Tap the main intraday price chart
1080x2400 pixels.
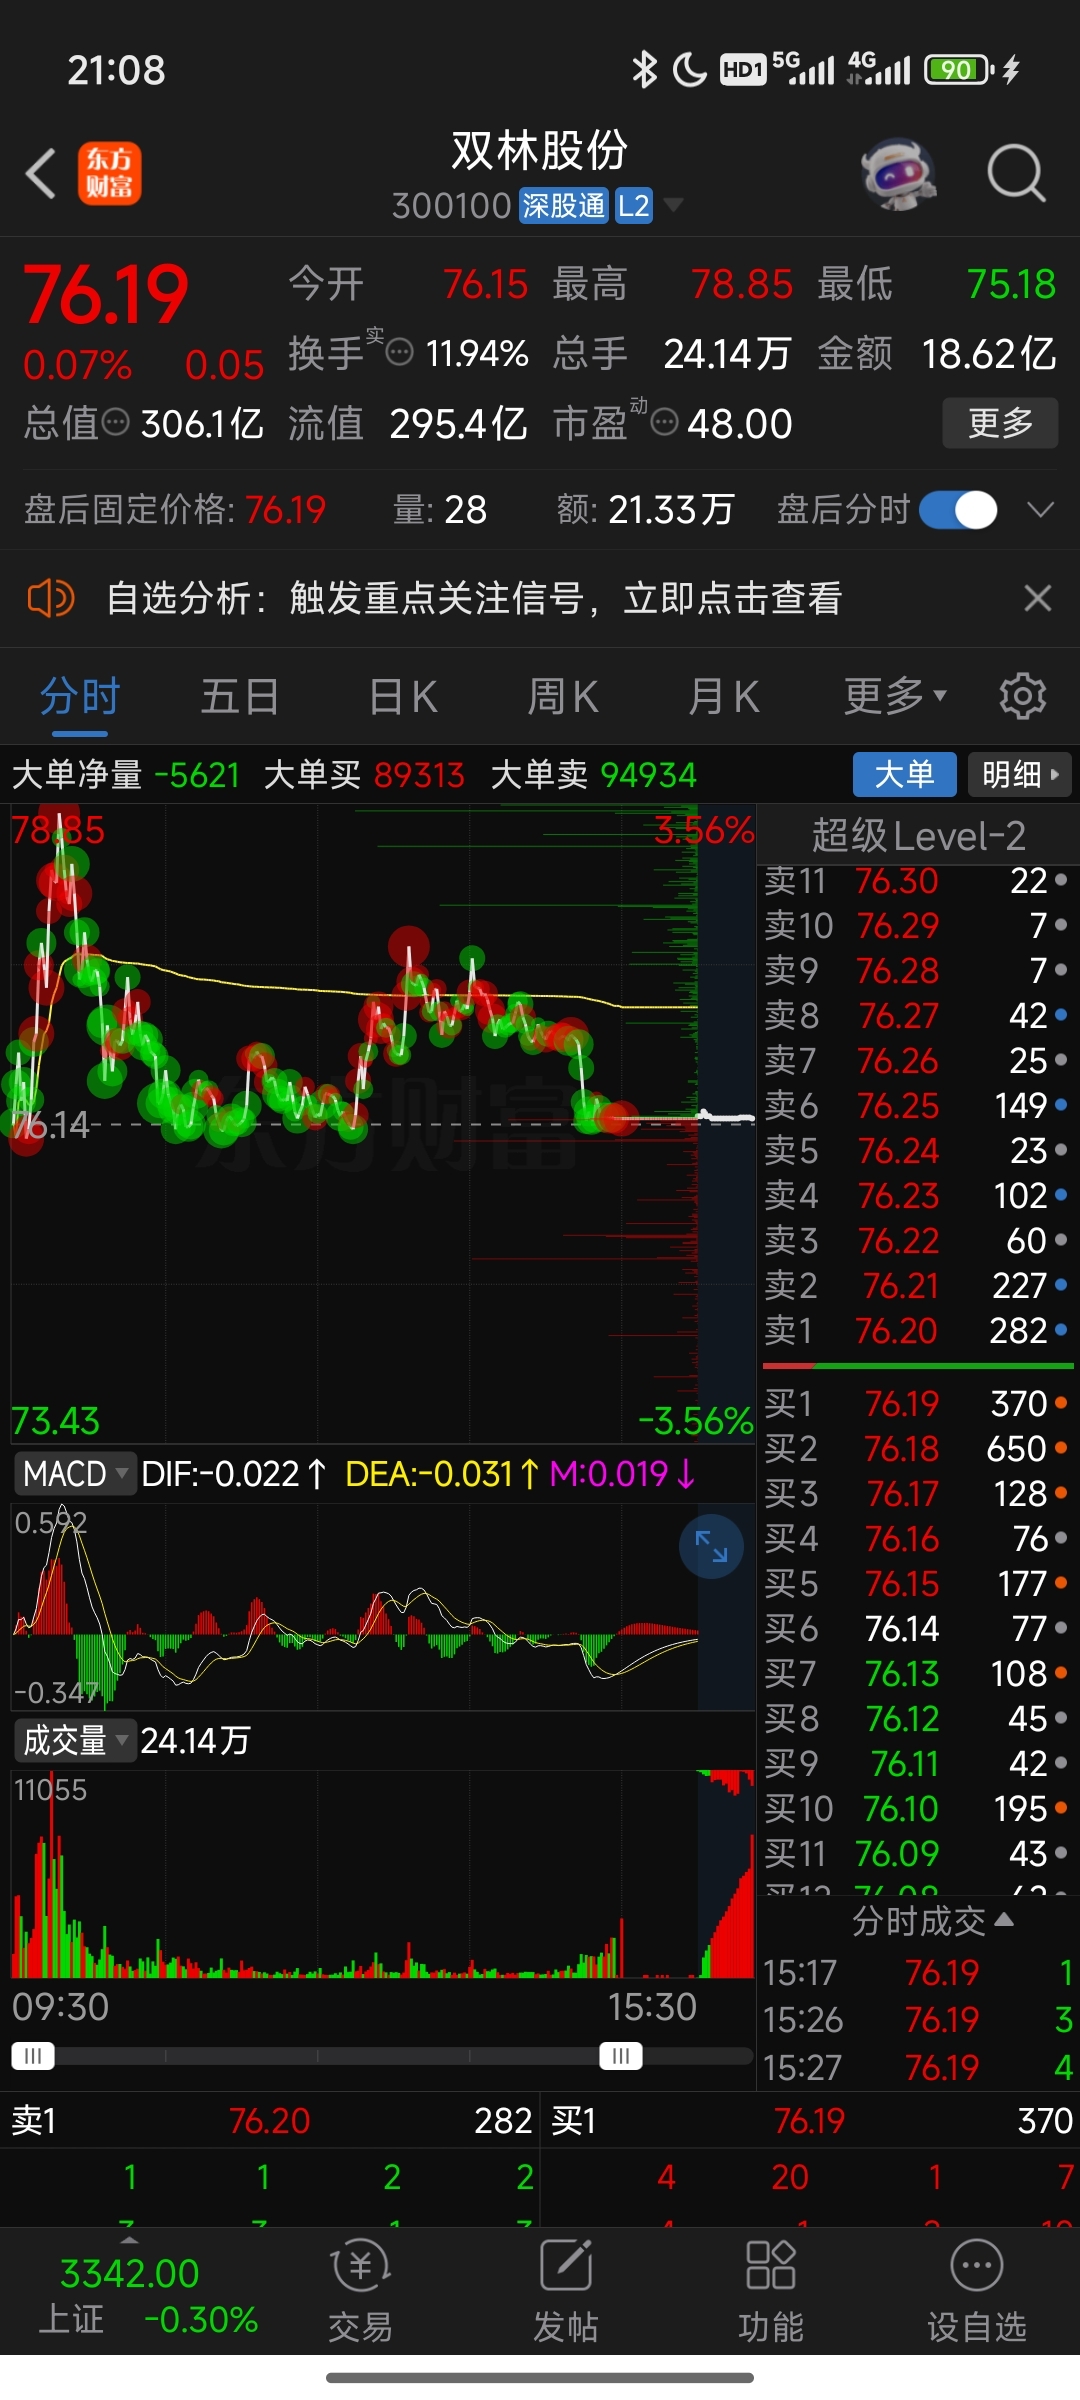382,1123
